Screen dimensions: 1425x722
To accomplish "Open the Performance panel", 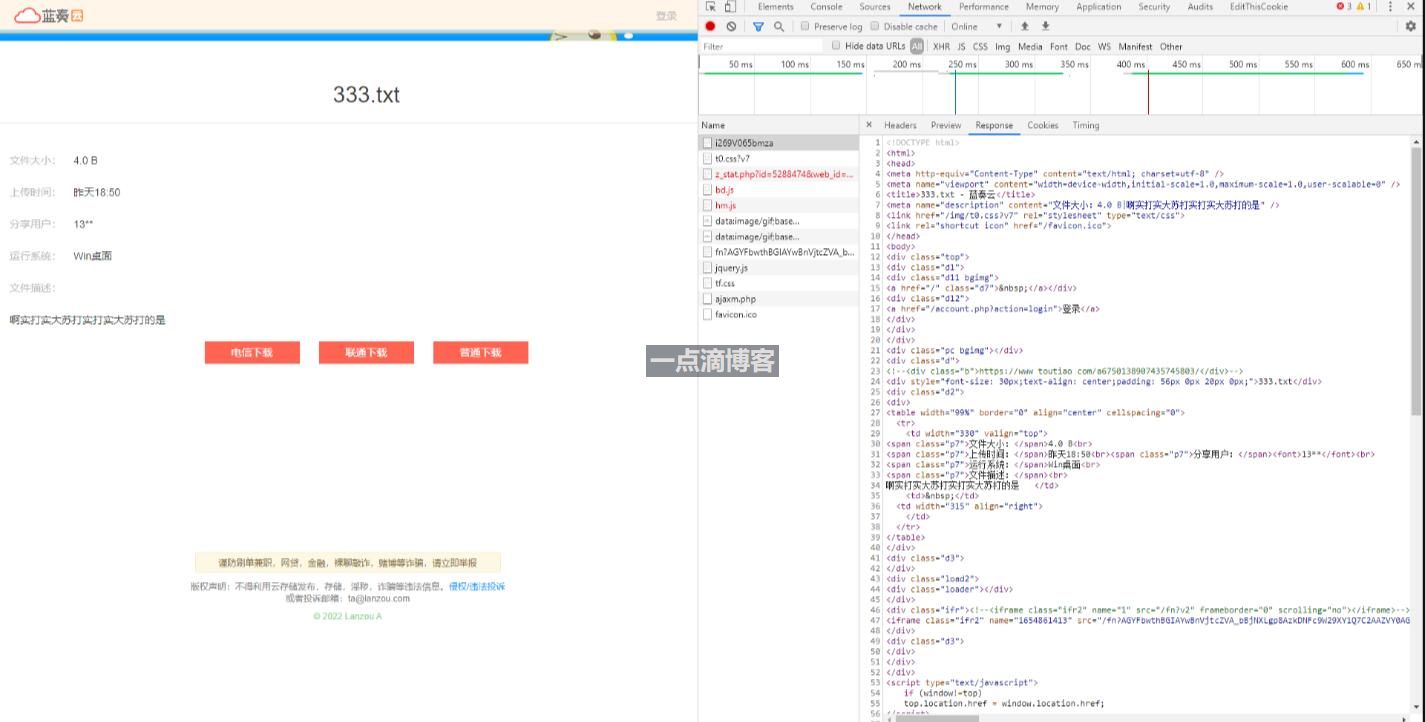I will click(984, 6).
